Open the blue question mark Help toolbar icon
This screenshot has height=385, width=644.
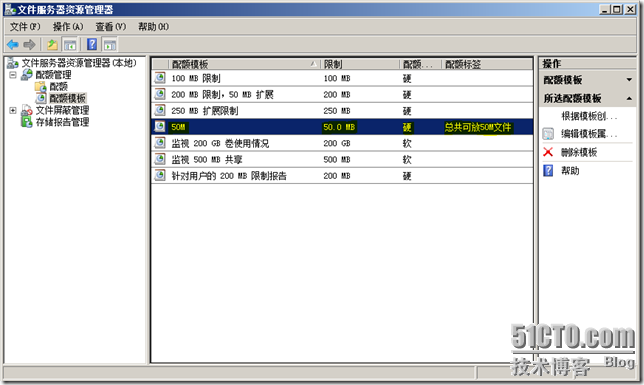coord(92,44)
